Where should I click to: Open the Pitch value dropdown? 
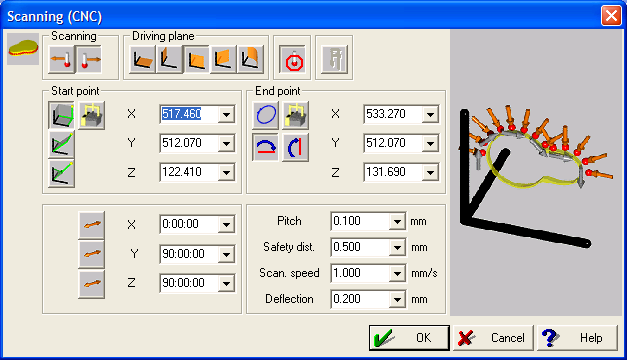click(x=397, y=222)
